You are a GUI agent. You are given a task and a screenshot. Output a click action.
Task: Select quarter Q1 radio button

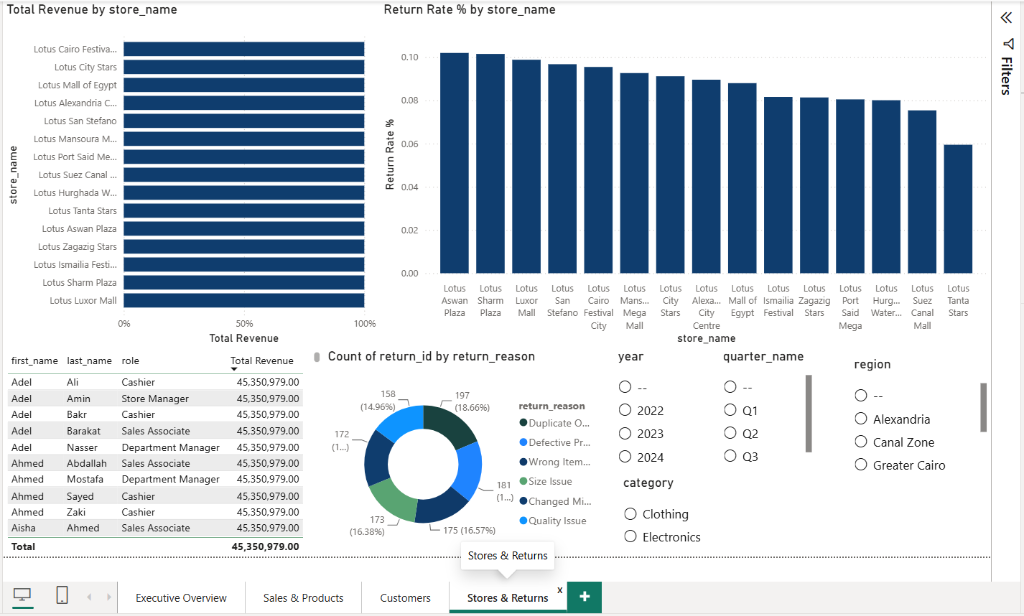coord(730,410)
